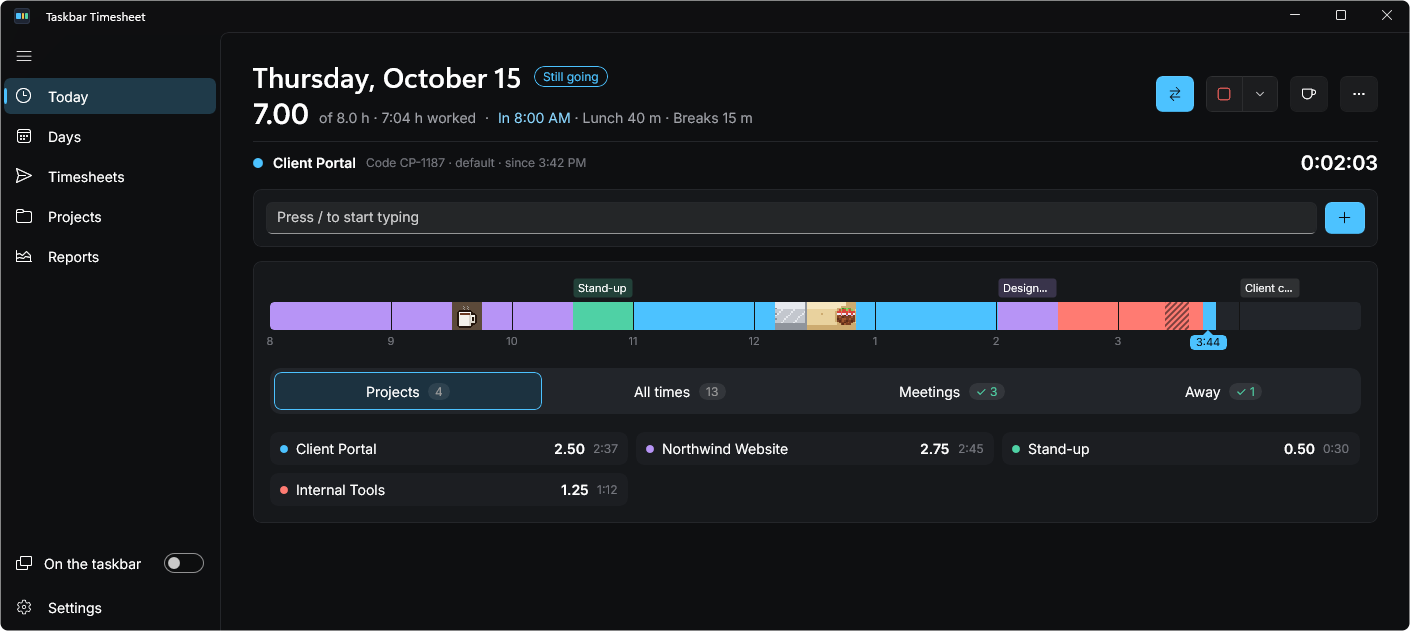
Task: Focus the Press / to start typing field
Action: coord(791,217)
